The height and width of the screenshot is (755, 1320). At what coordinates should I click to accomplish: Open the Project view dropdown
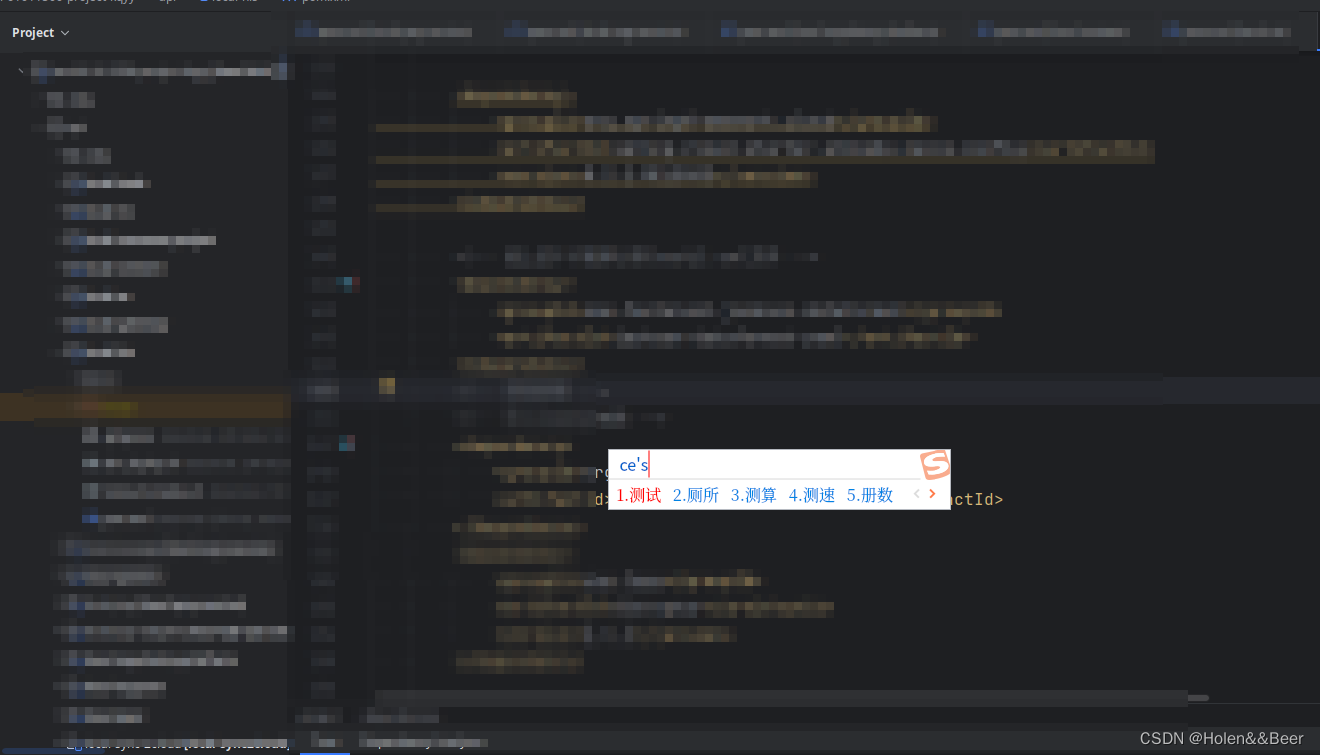coord(41,33)
